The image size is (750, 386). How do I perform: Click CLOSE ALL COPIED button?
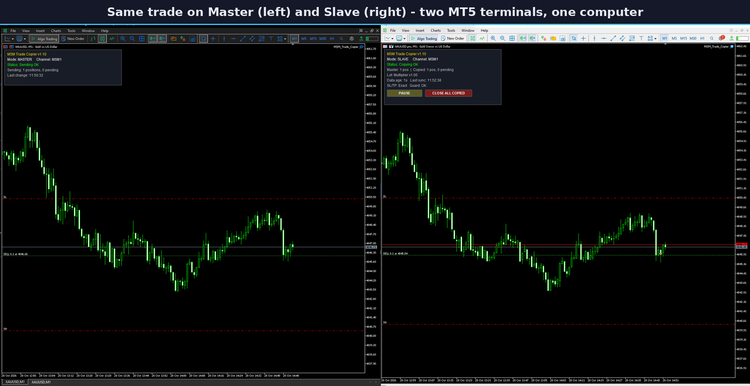click(449, 93)
